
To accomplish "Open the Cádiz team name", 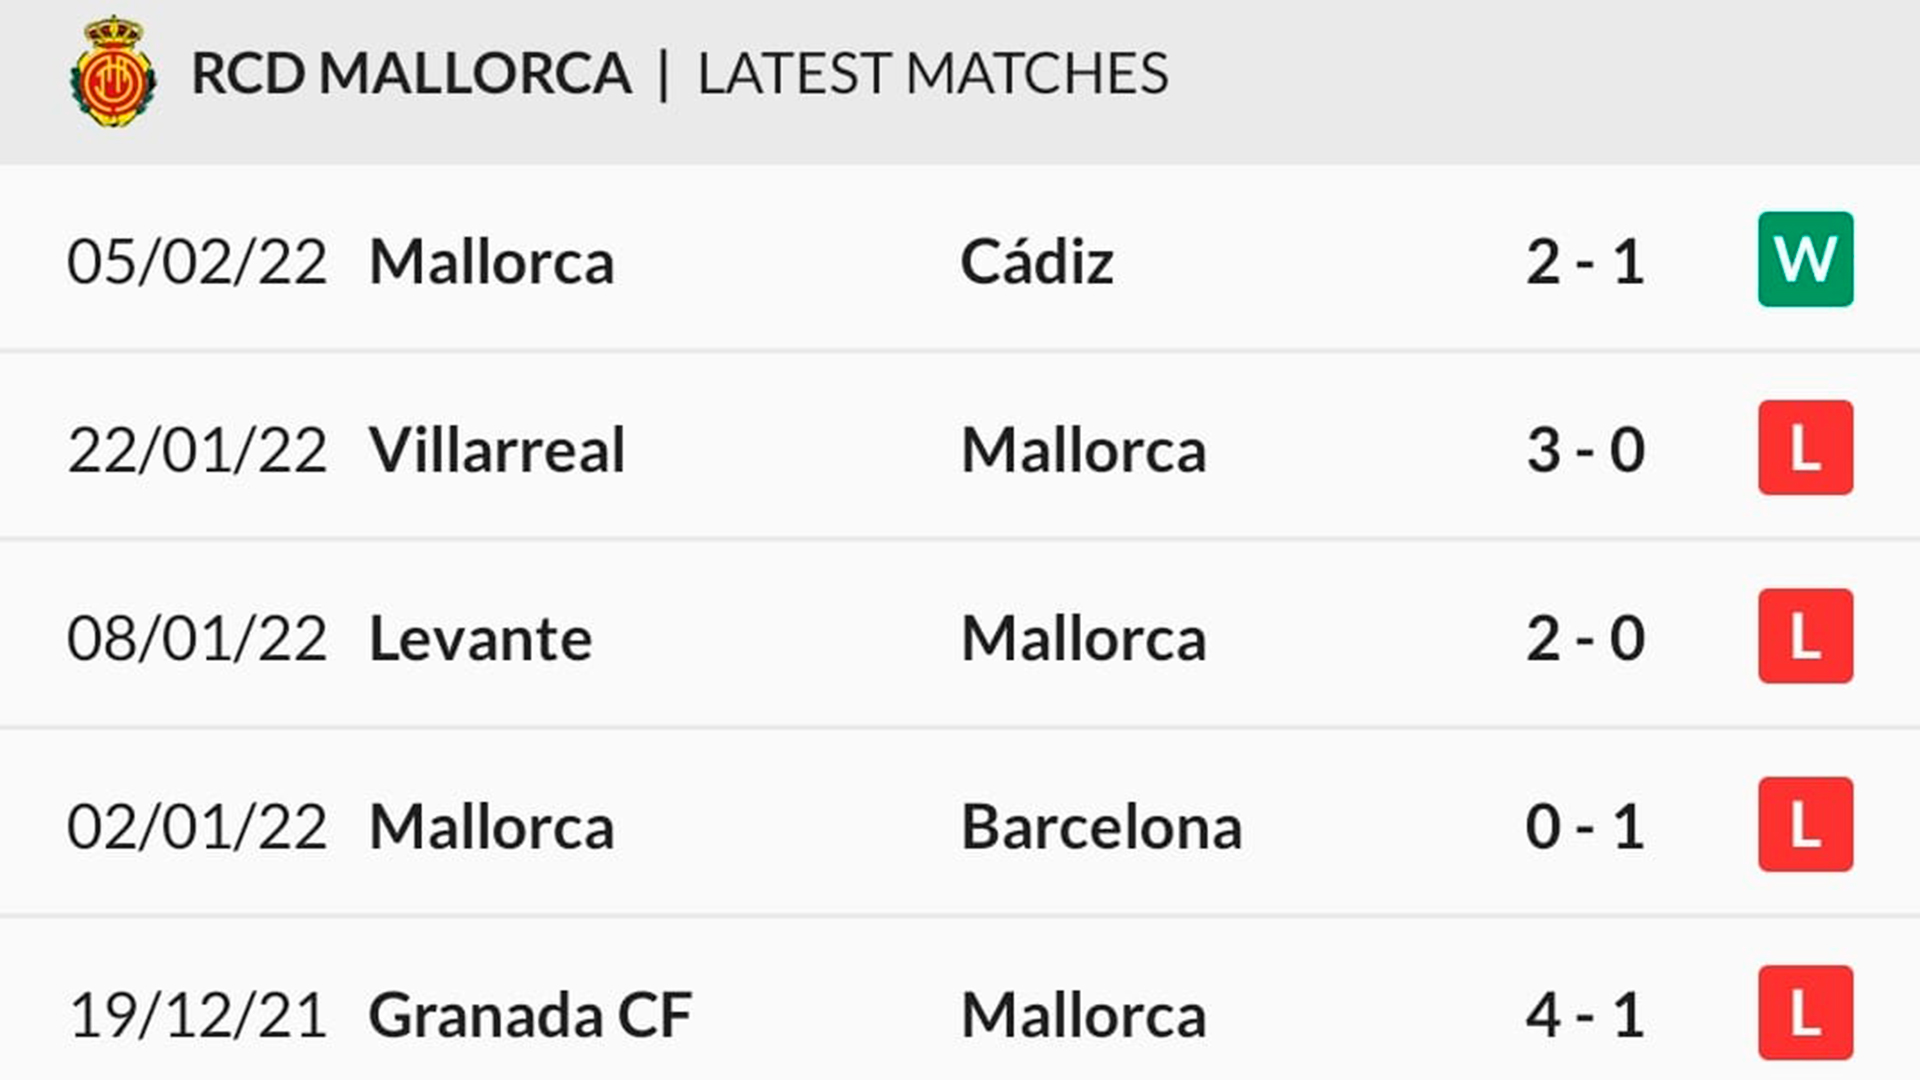I will 1037,261.
